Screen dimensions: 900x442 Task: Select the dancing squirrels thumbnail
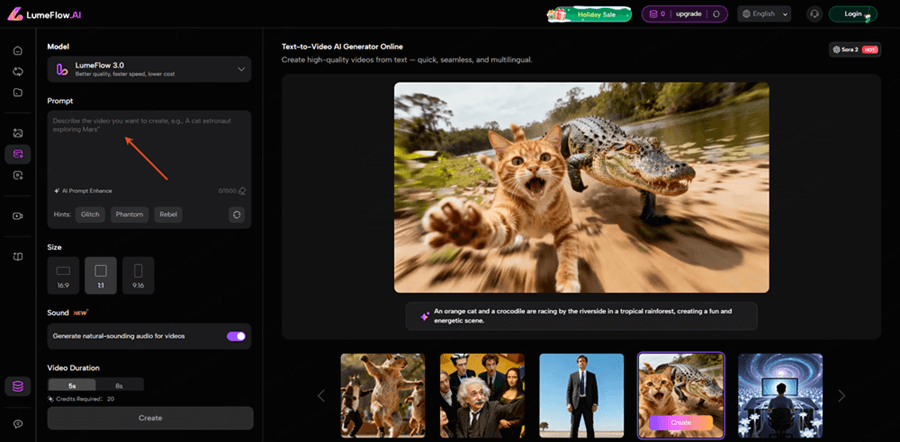383,396
